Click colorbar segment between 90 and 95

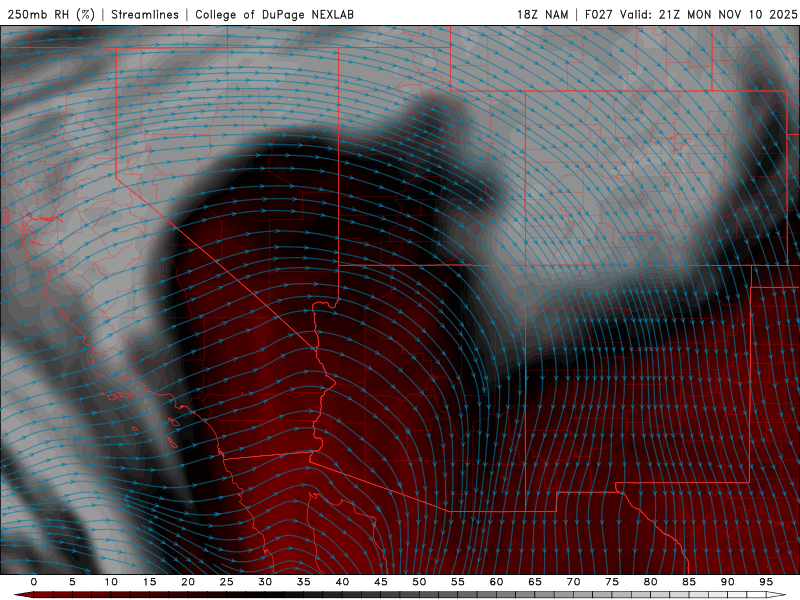(746, 595)
